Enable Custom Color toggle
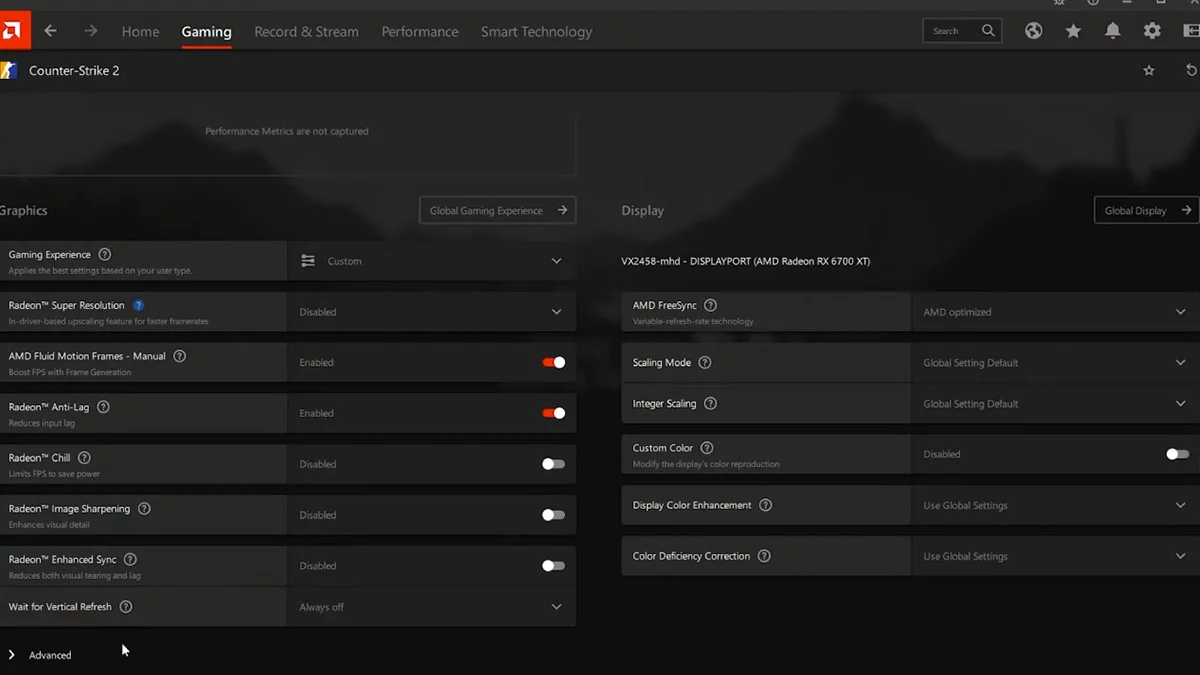Image resolution: width=1200 pixels, height=675 pixels. (1178, 454)
